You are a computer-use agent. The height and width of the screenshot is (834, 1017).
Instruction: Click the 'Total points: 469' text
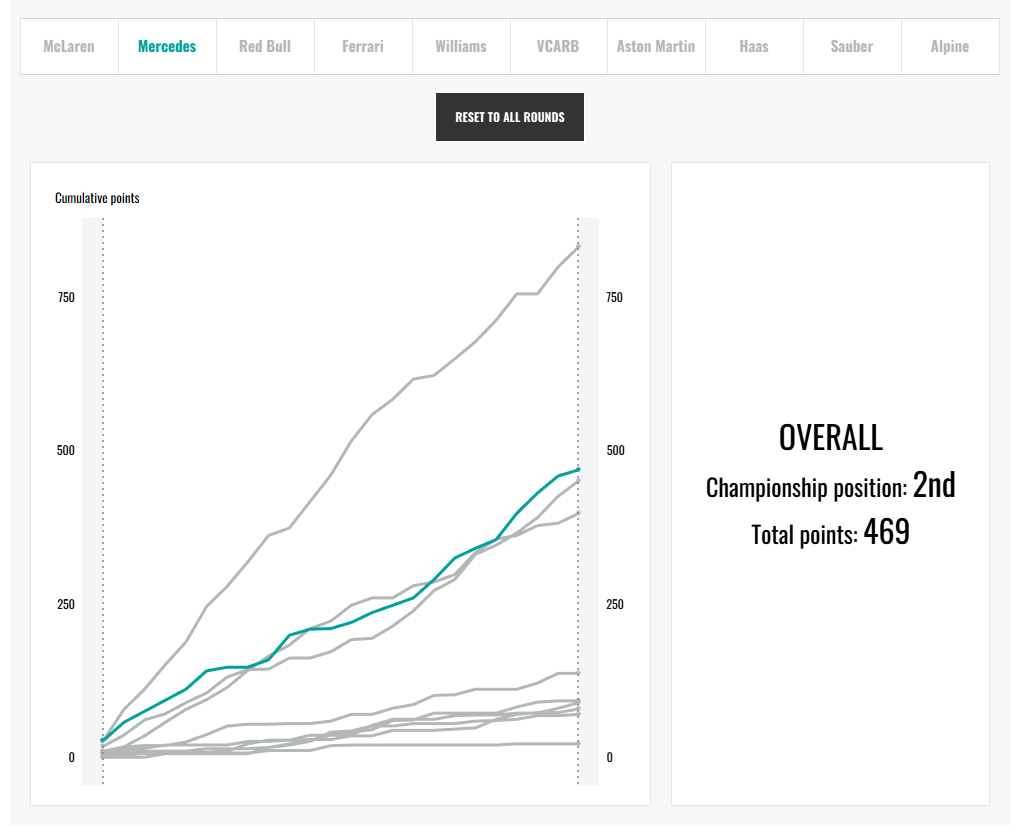831,533
